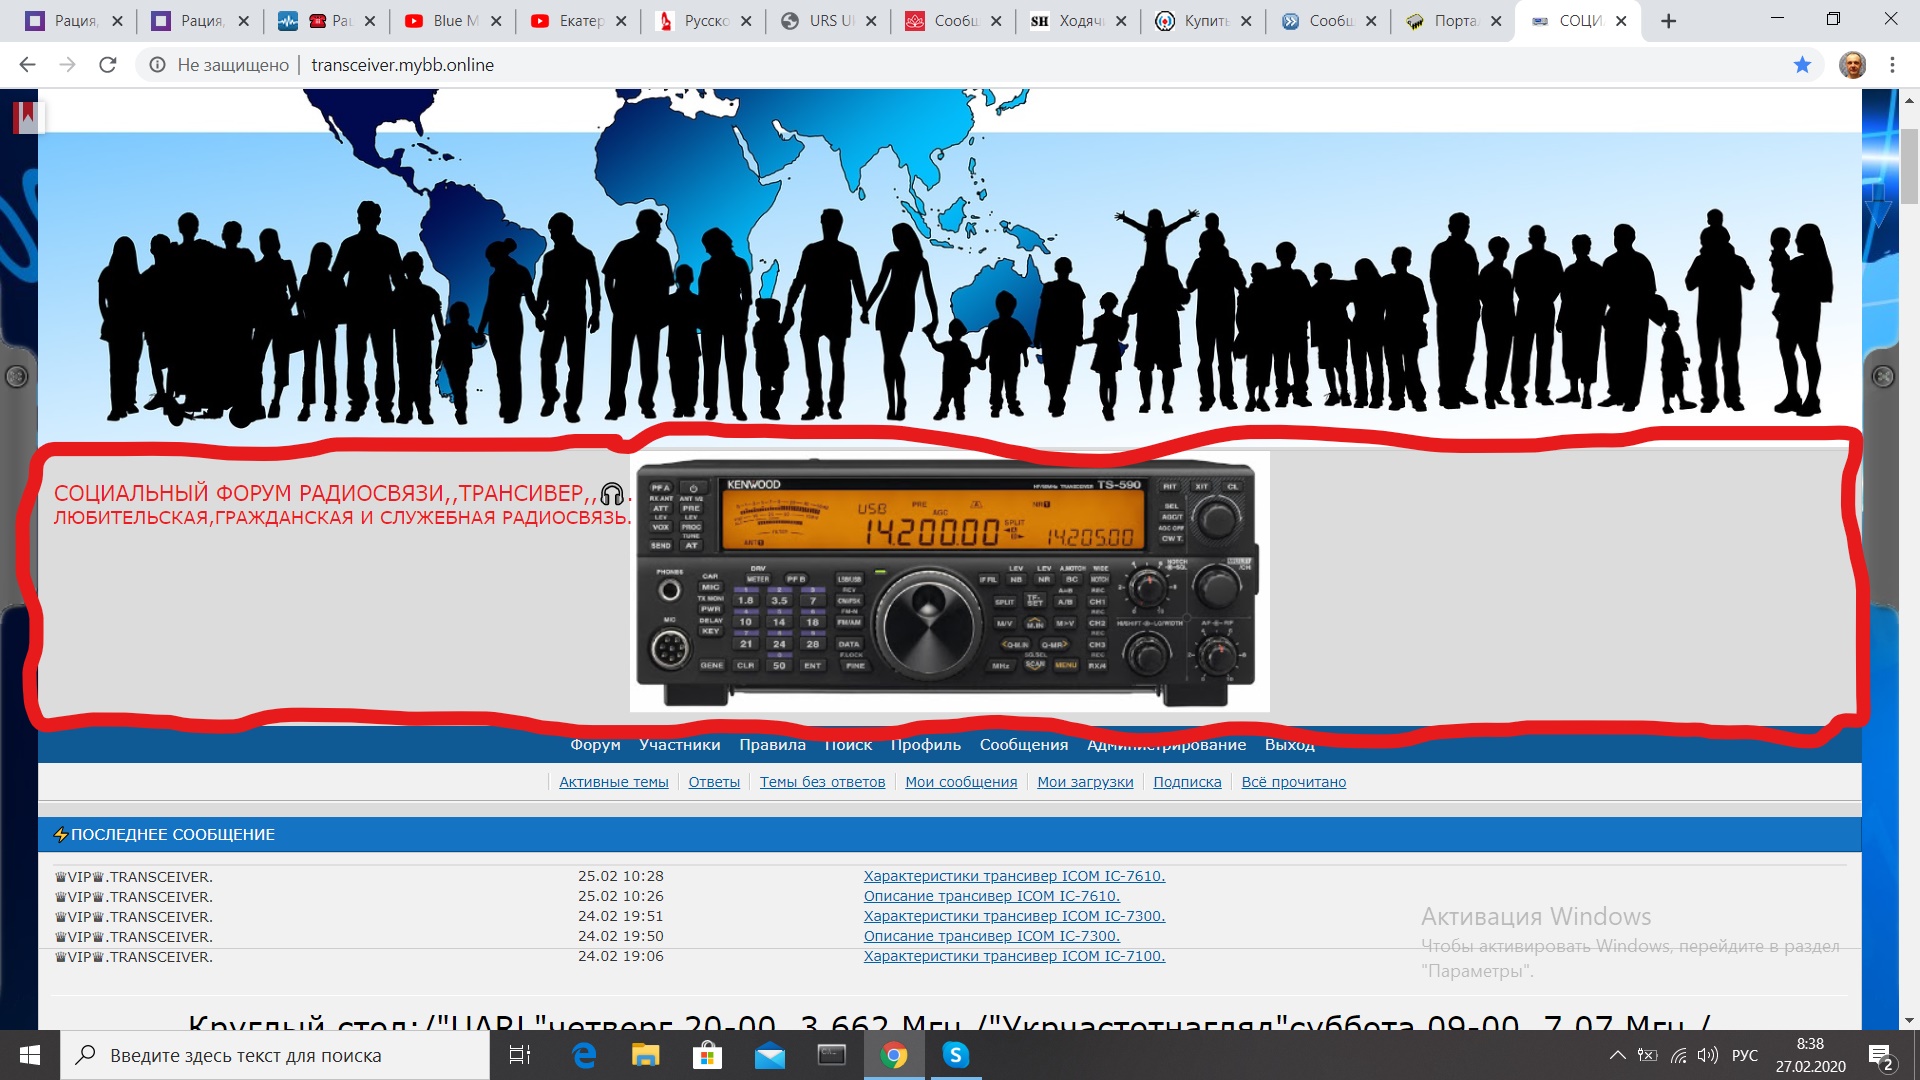Switch to the Русско tab

(705, 21)
